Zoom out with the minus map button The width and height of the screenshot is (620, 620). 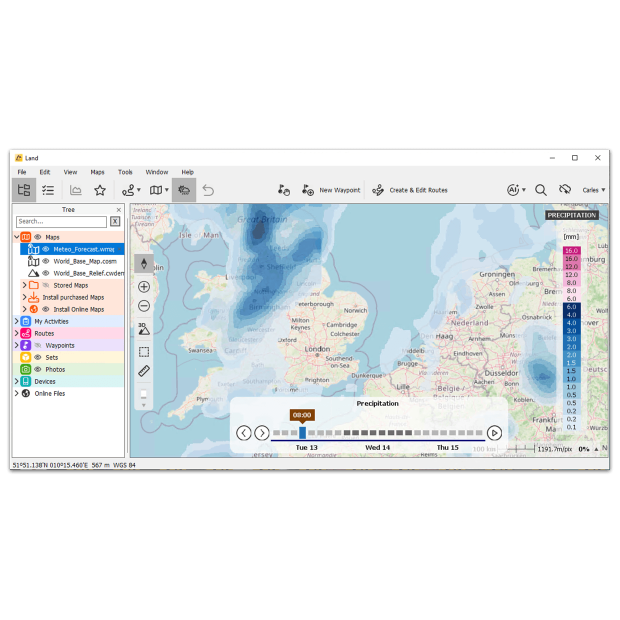144,306
